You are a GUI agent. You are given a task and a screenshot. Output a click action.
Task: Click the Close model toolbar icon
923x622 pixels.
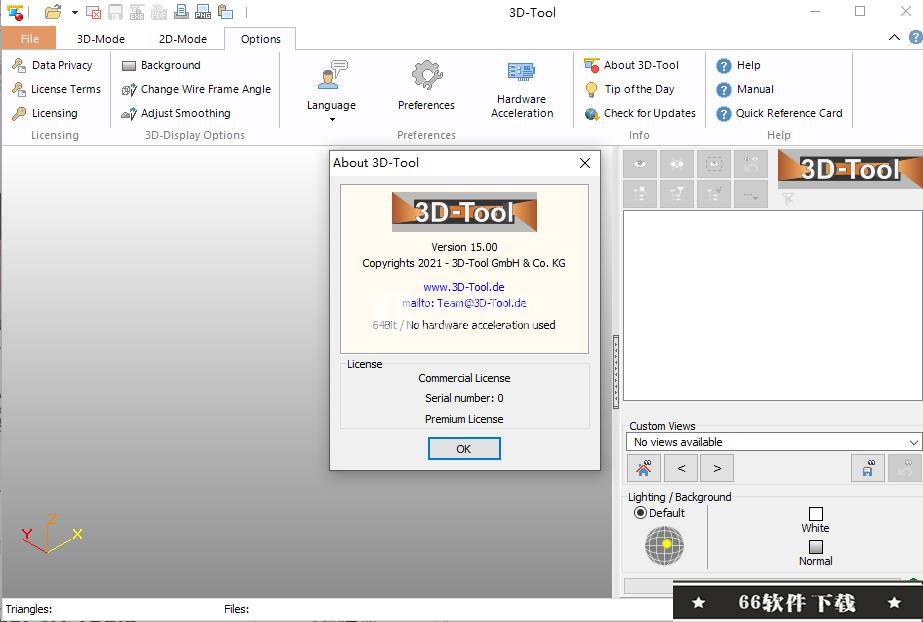pyautogui.click(x=93, y=12)
